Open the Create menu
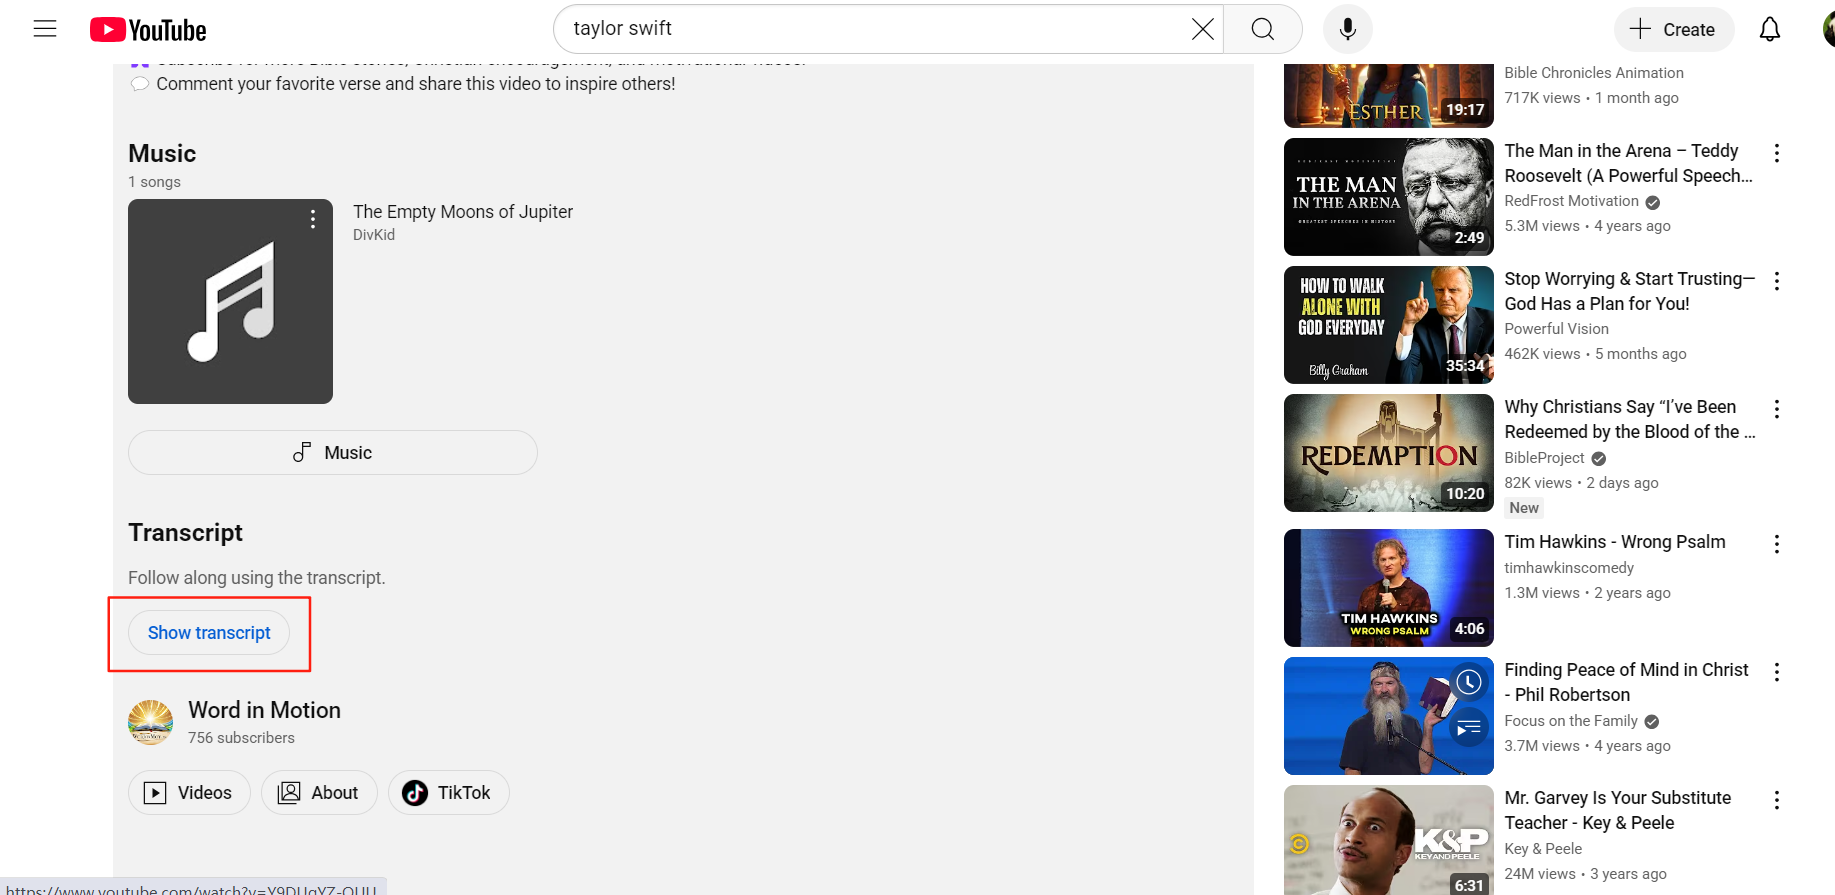This screenshot has height=895, width=1835. click(1673, 29)
